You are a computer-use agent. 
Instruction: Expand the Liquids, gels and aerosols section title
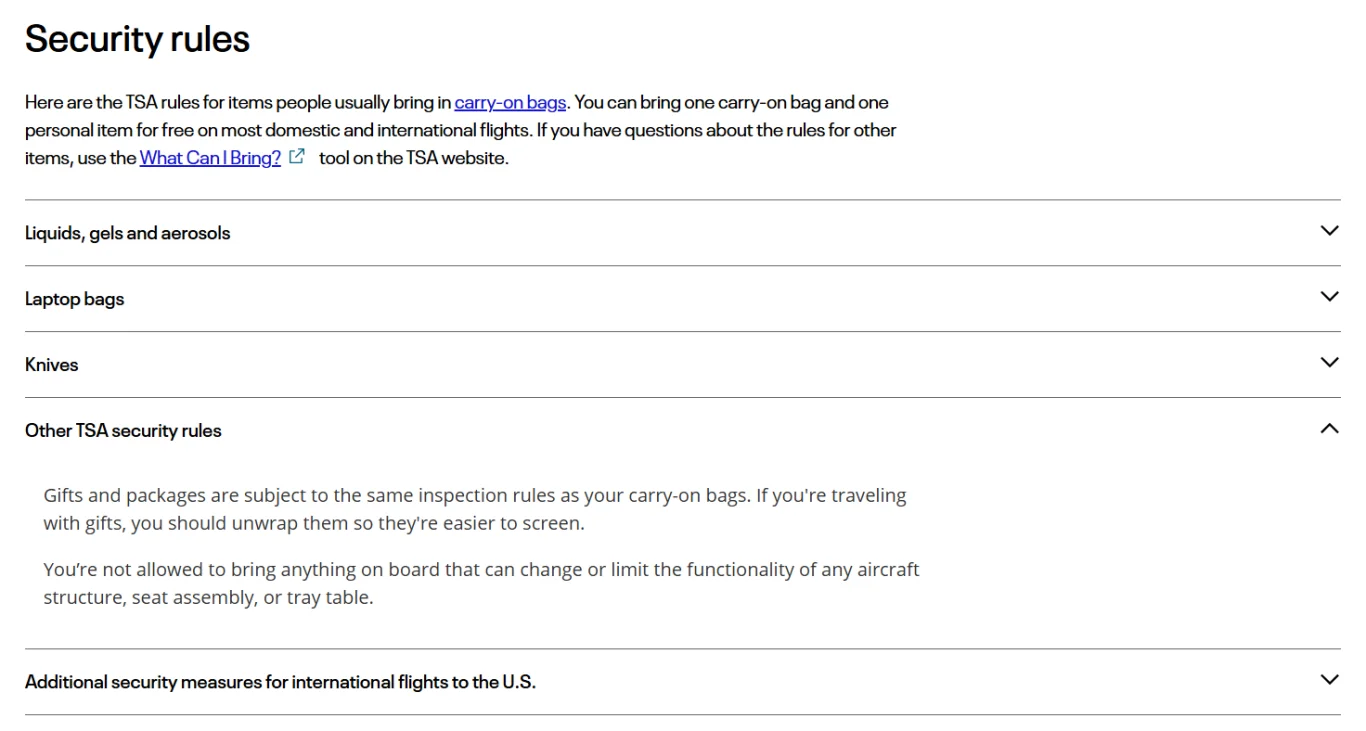[x=127, y=233]
